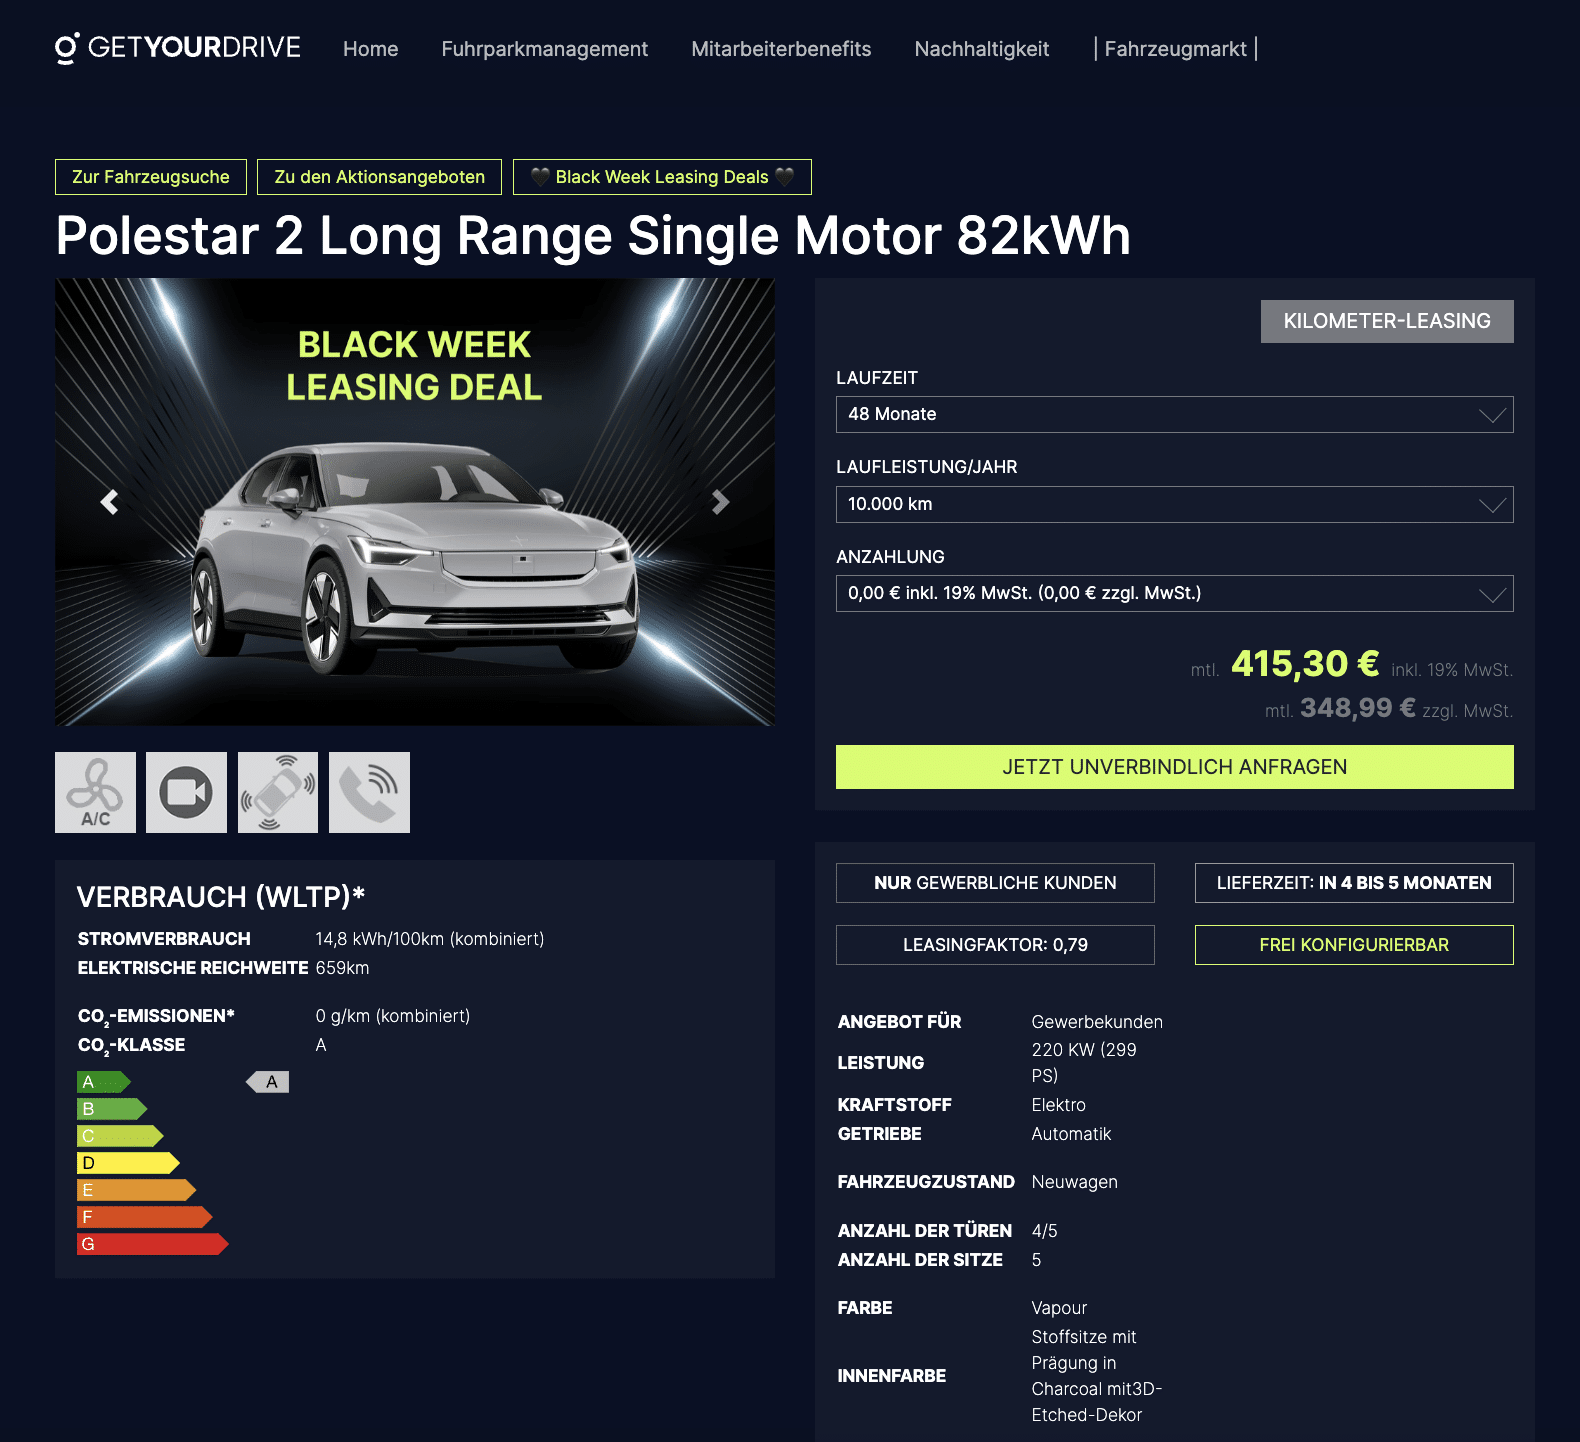Click the F efficiency class bar
Viewport: 1580px width, 1442px height.
144,1217
